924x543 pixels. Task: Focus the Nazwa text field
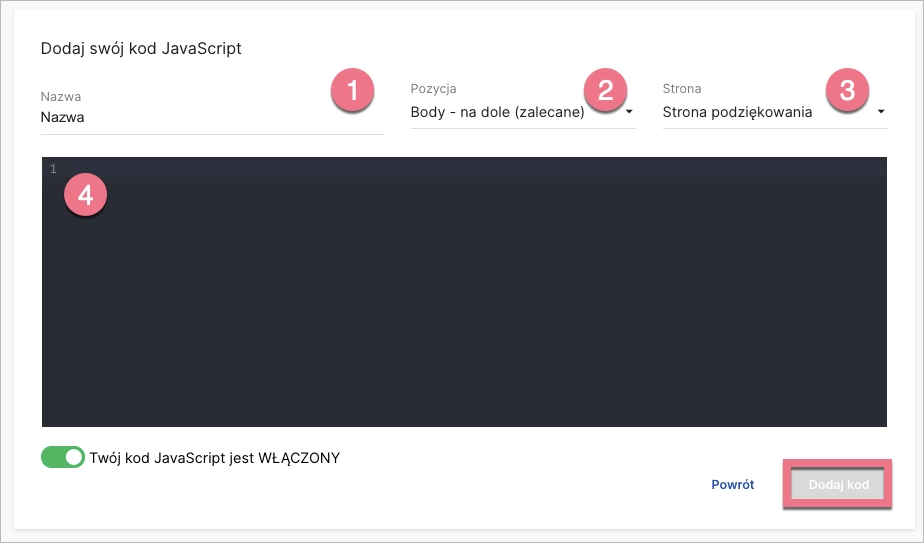(211, 117)
